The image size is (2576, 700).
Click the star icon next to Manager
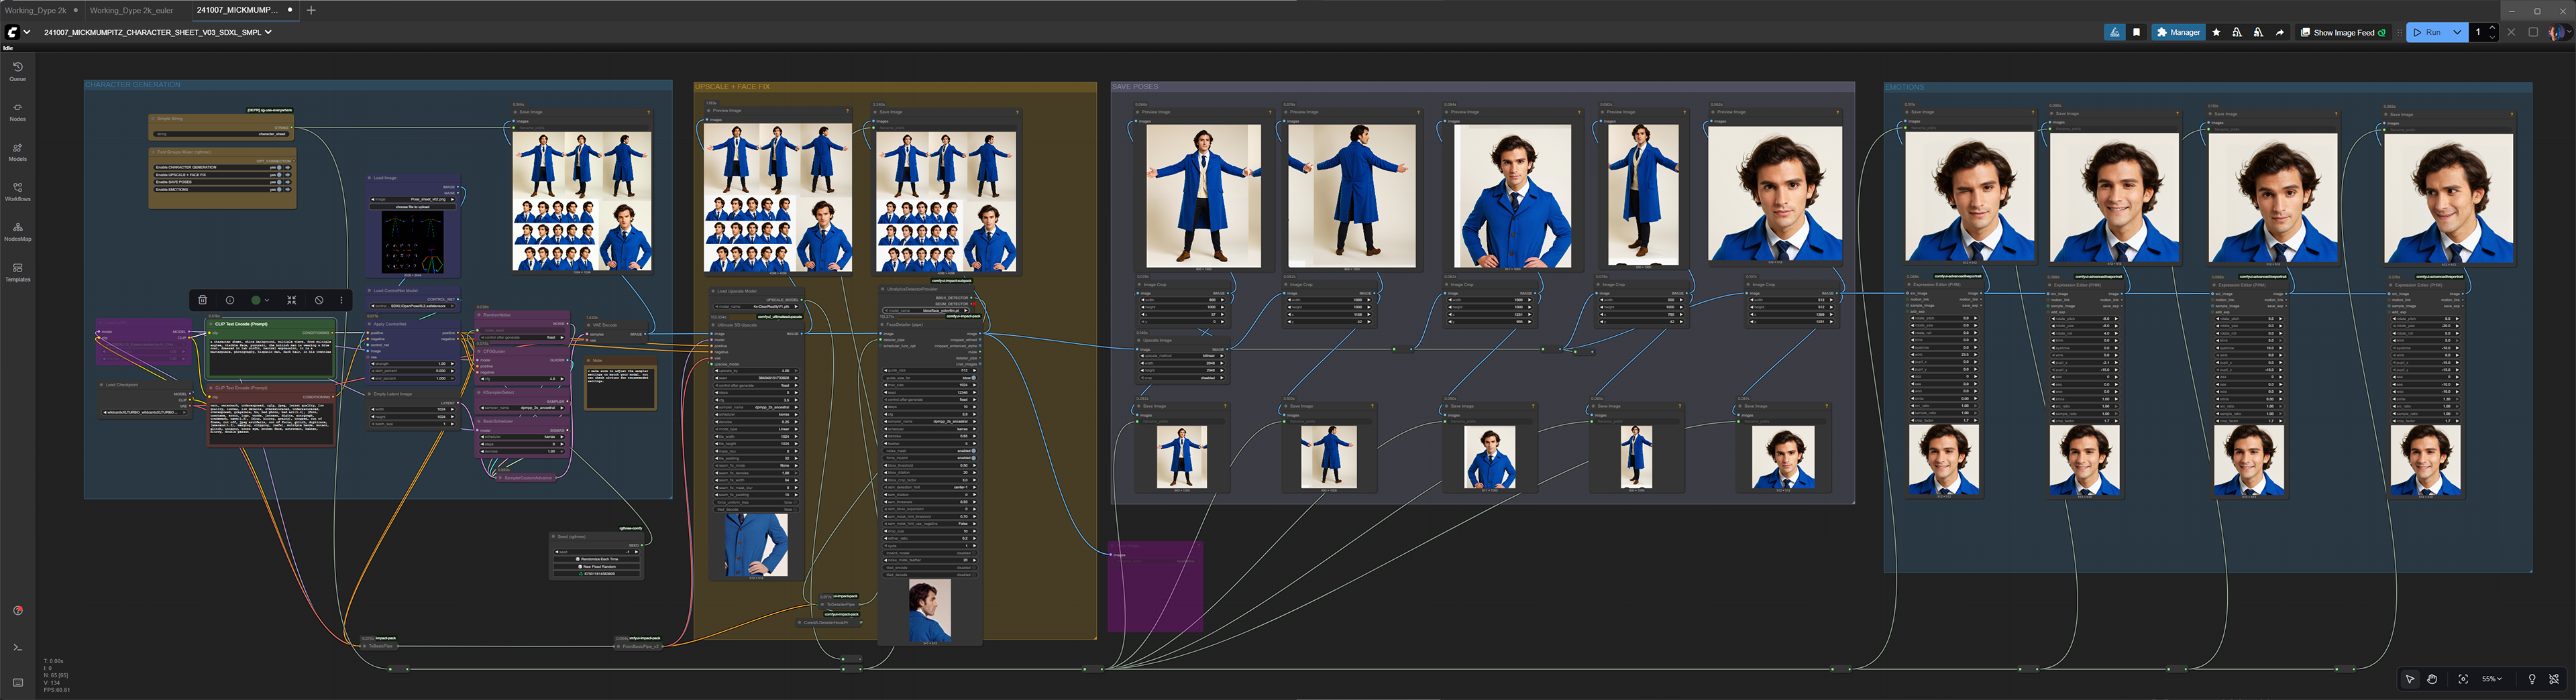(x=2216, y=32)
